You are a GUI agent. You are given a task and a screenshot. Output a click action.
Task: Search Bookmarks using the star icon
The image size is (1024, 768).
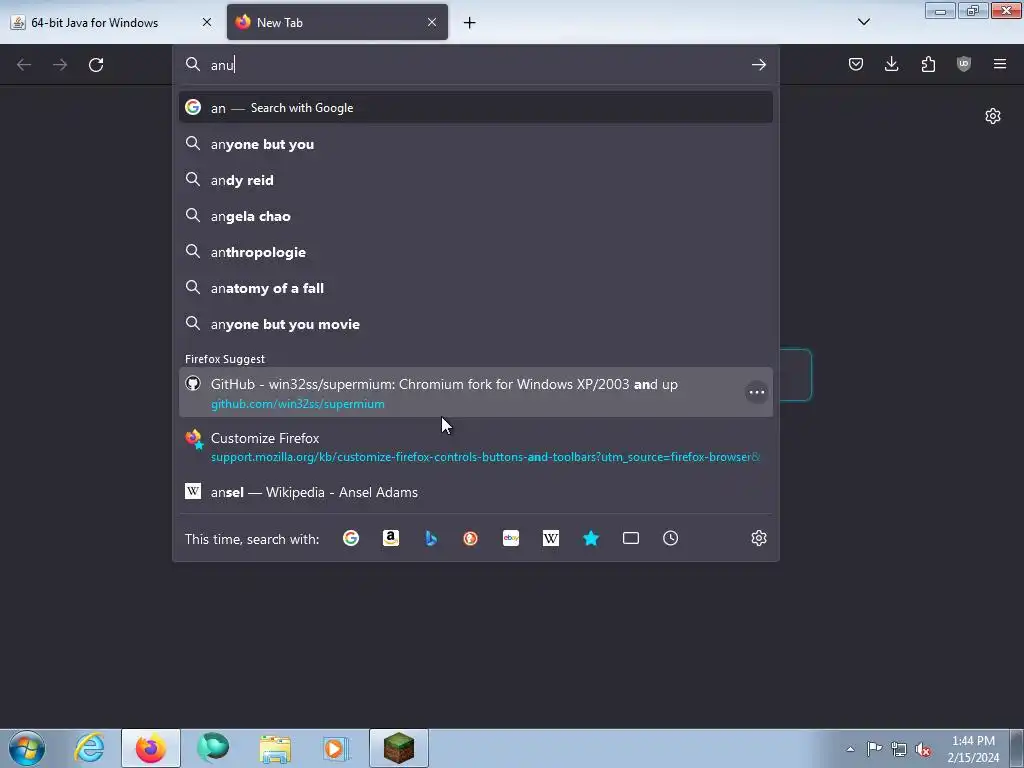pyautogui.click(x=591, y=538)
